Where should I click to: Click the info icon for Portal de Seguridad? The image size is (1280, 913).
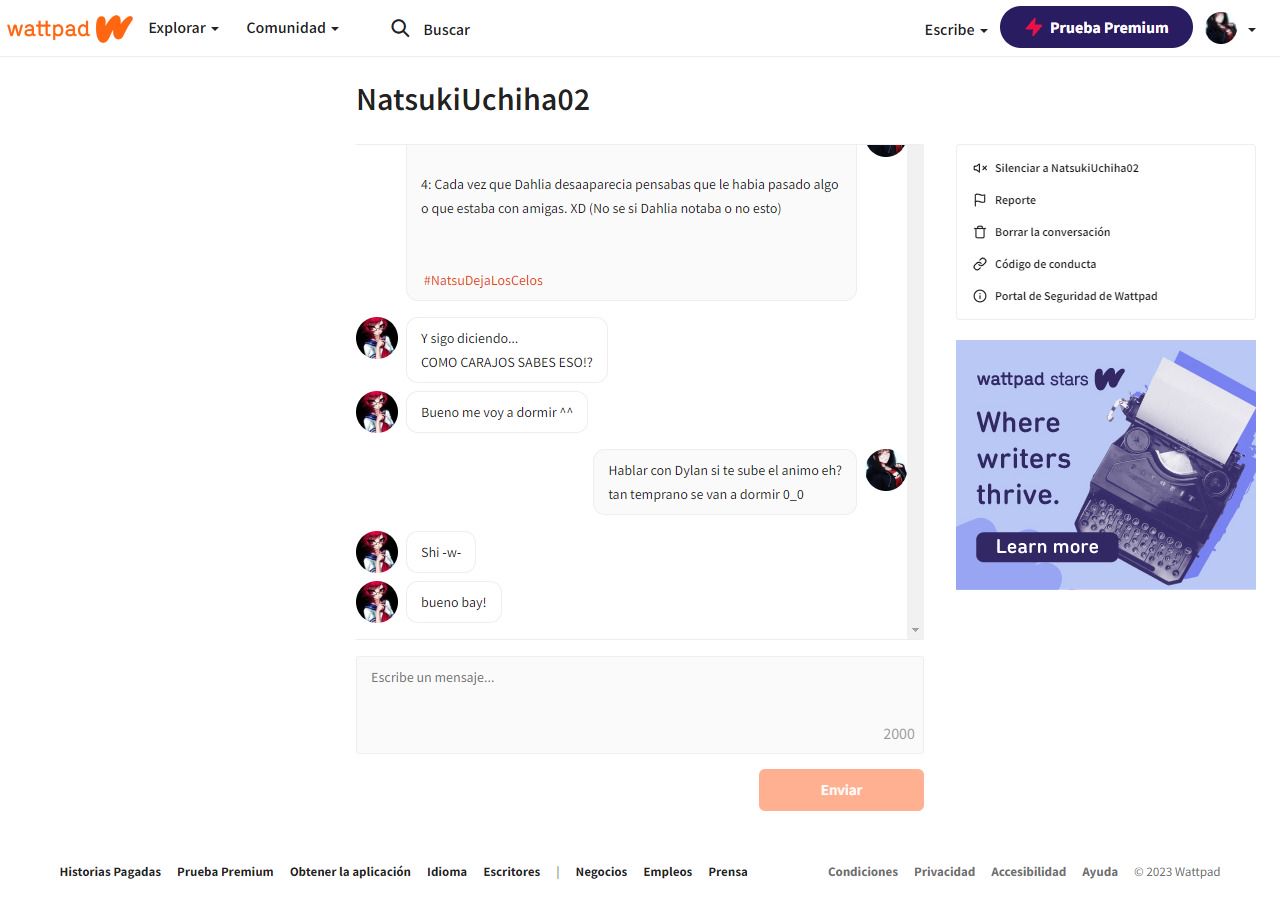[x=980, y=296]
